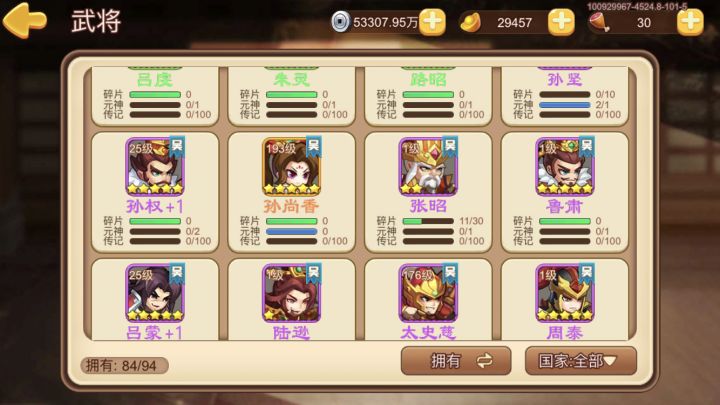Select the 周泰 hero portrait
Screen dimensions: 720x405
pos(564,293)
